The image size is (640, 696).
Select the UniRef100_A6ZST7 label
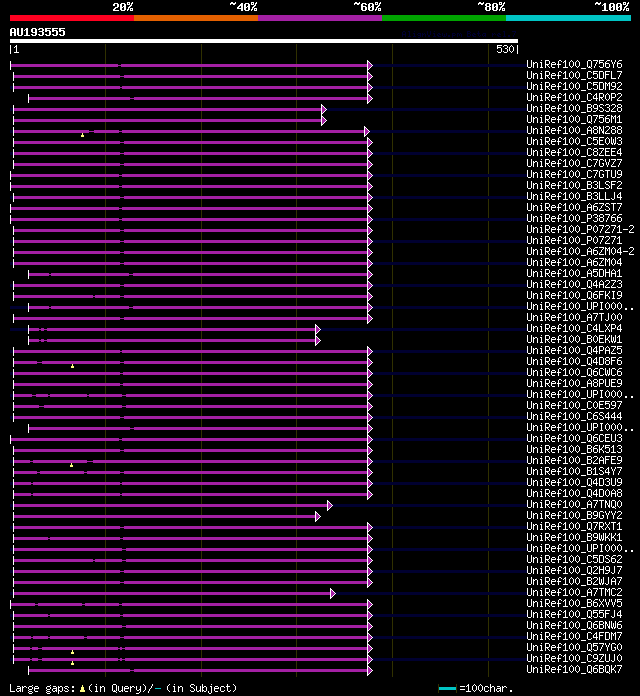coord(574,207)
